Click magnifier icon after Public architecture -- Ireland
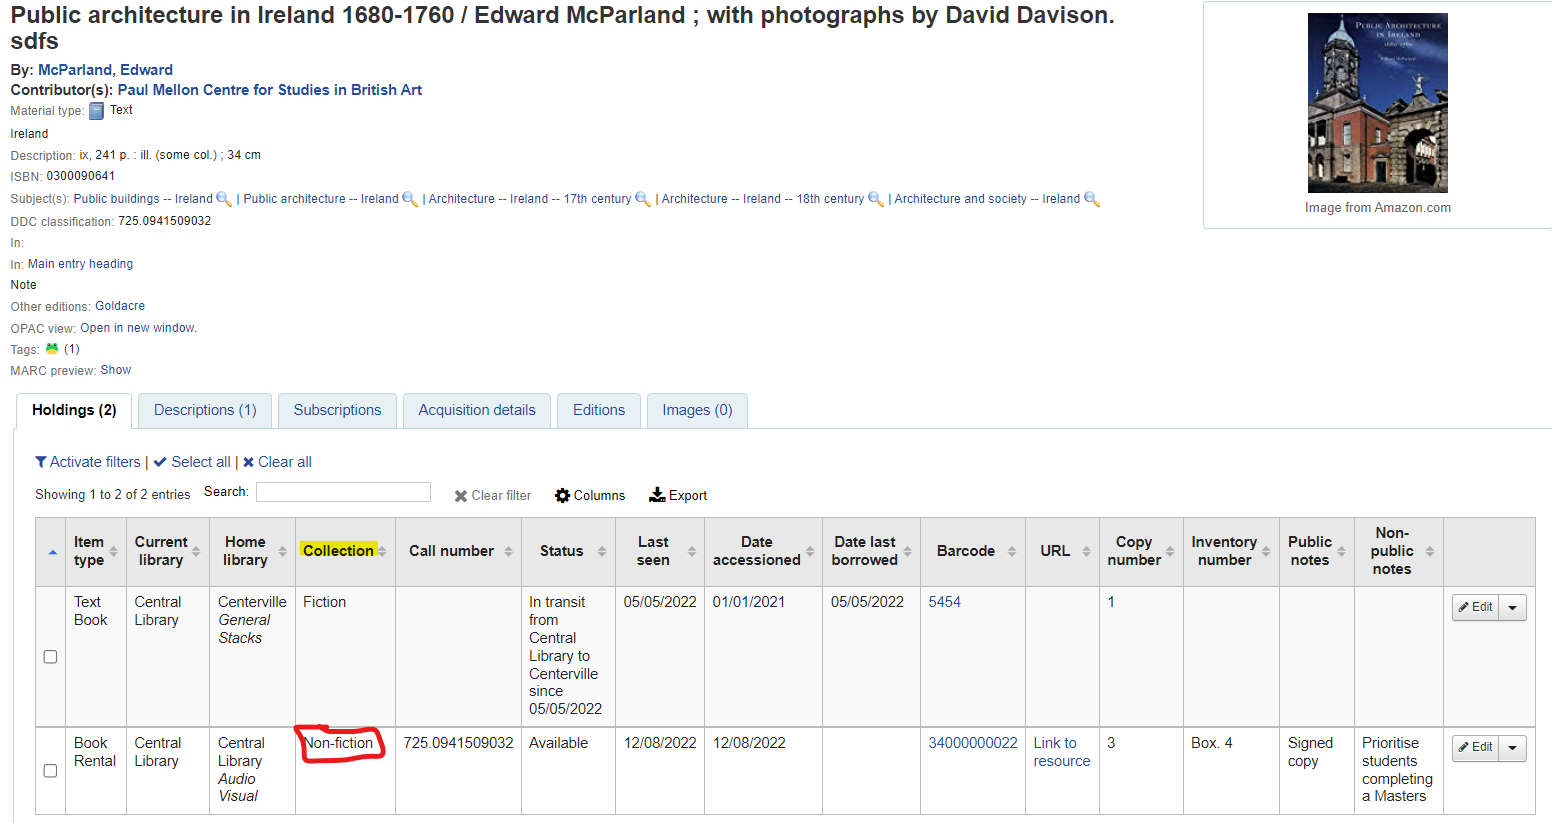Viewport: 1552px width, 823px height. click(410, 199)
